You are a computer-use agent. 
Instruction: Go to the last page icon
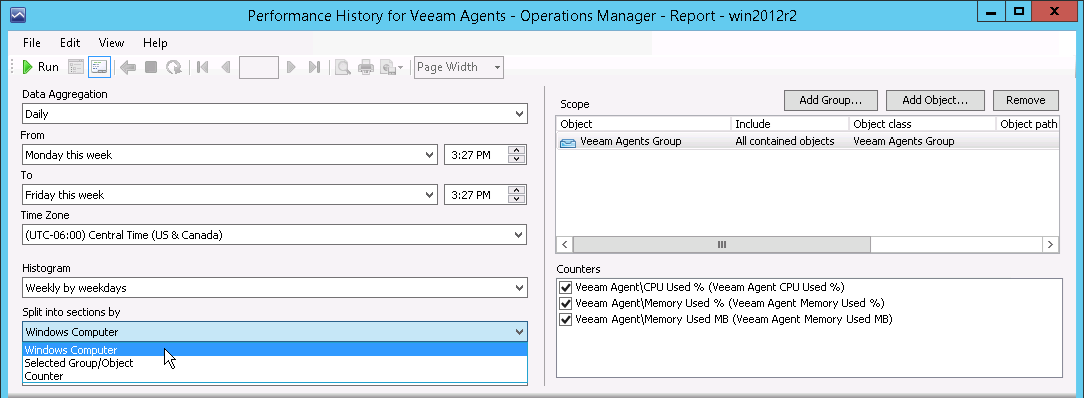click(315, 67)
